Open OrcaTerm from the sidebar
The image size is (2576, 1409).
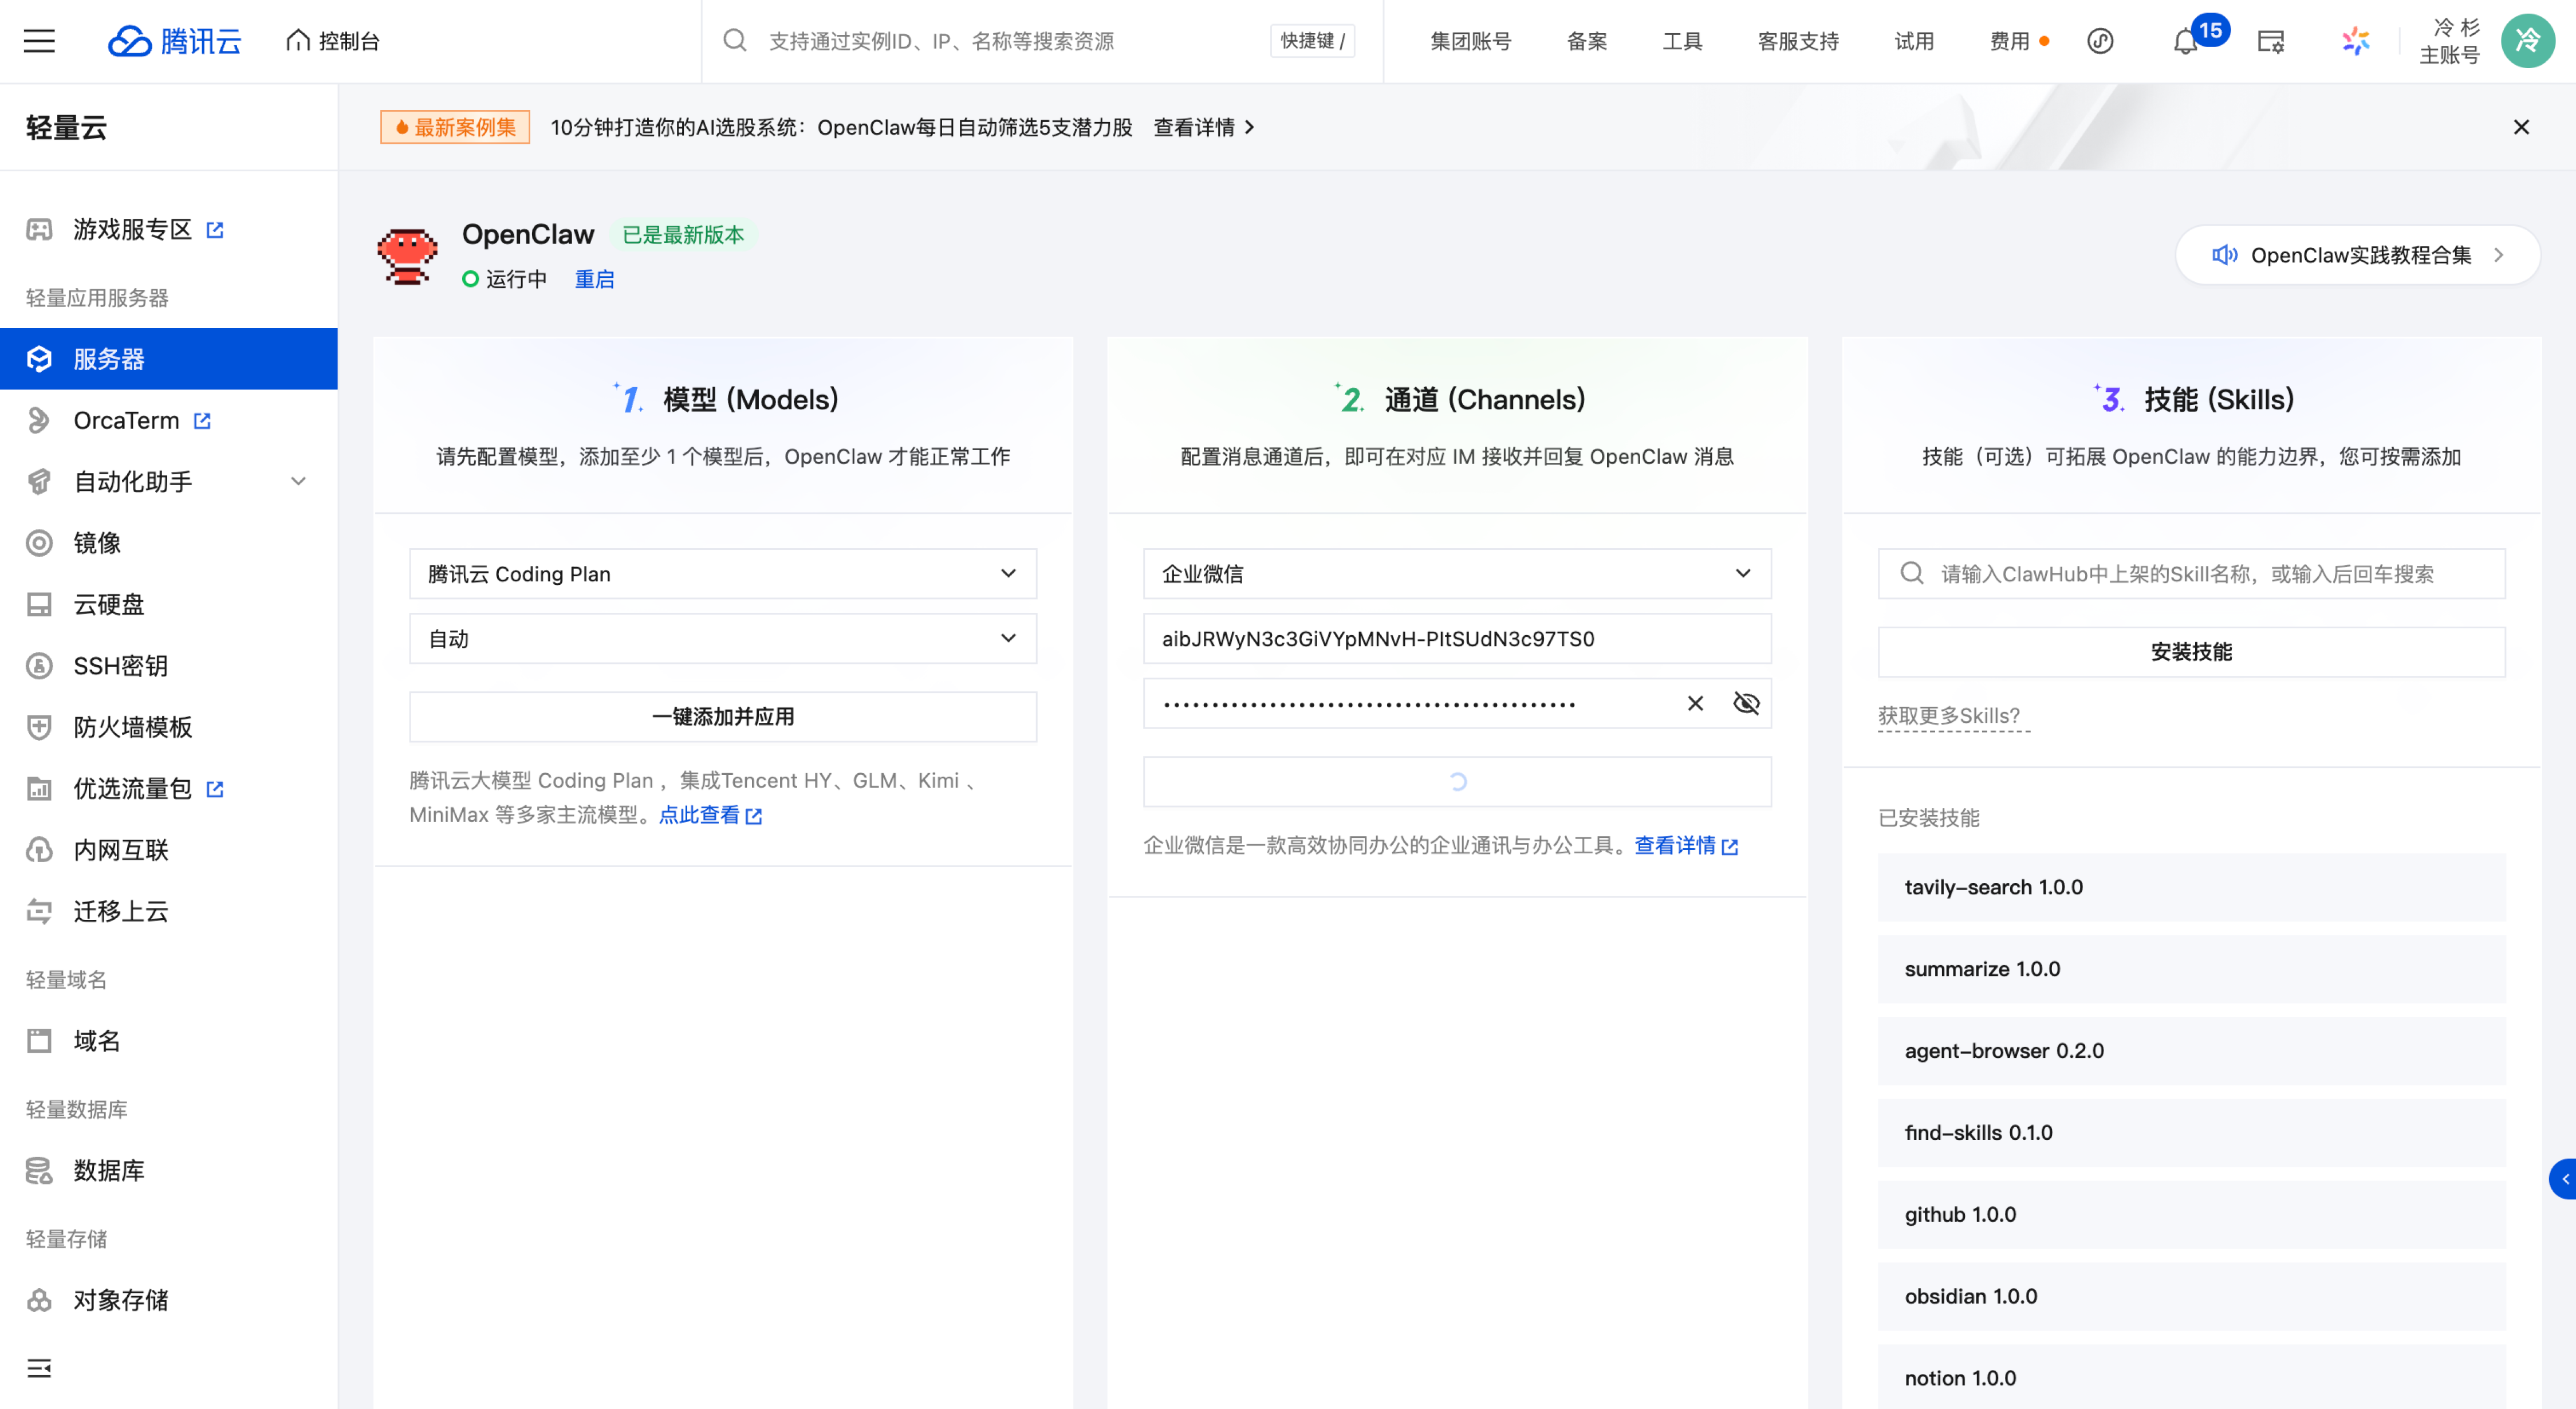tap(125, 420)
